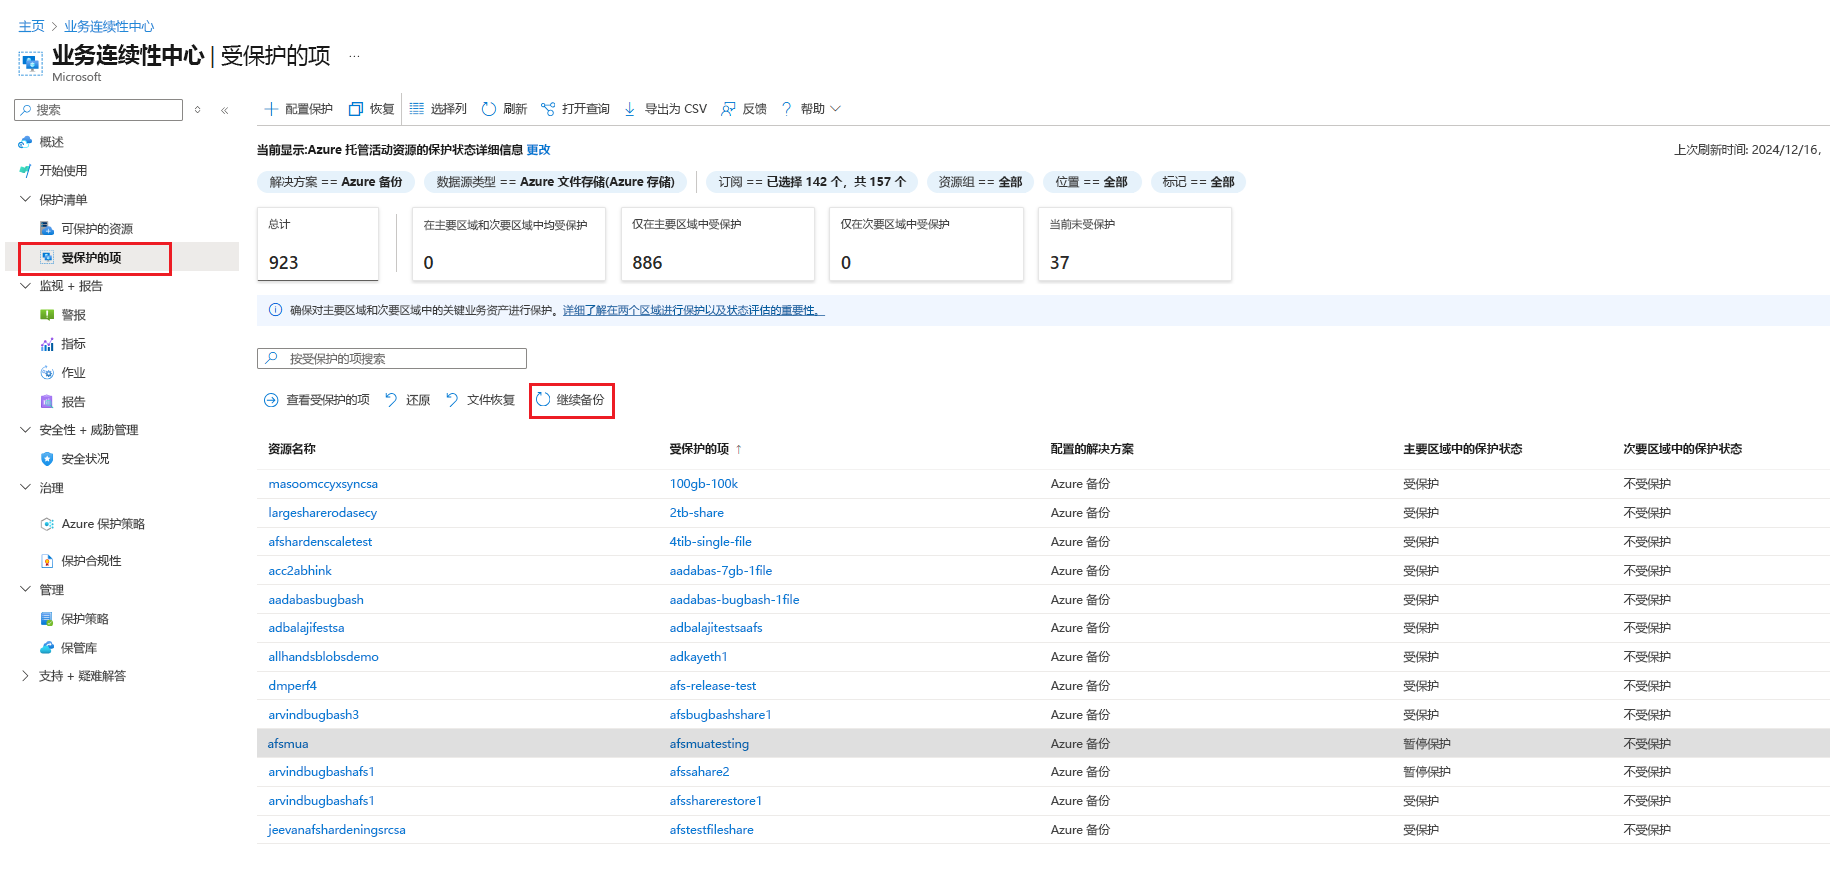Click the 当前未受保护 37 card

(x=1135, y=244)
